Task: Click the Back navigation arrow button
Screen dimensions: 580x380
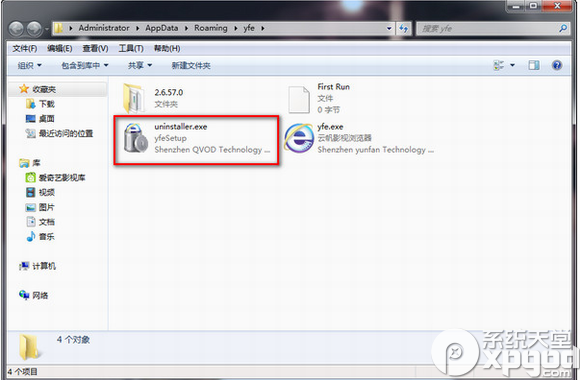Action: click(x=16, y=29)
